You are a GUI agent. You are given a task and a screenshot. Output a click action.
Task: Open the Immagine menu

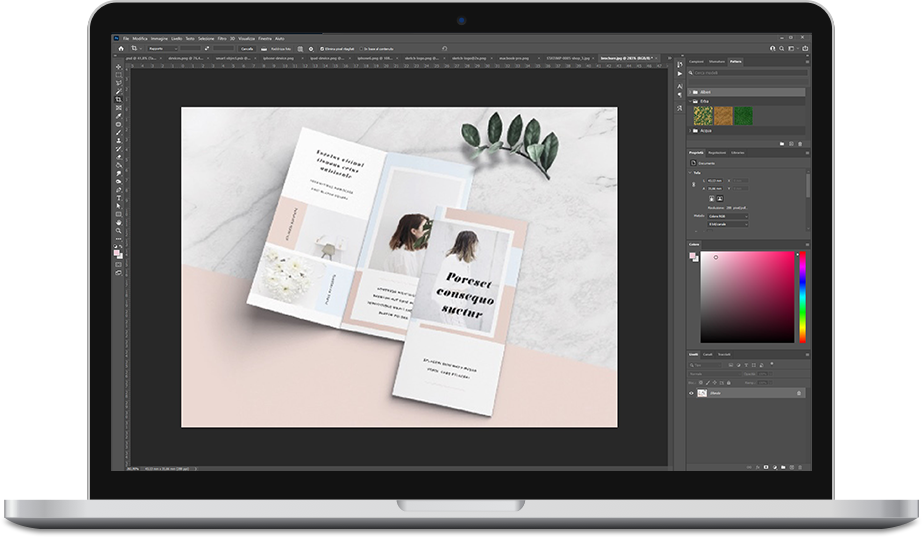(159, 38)
